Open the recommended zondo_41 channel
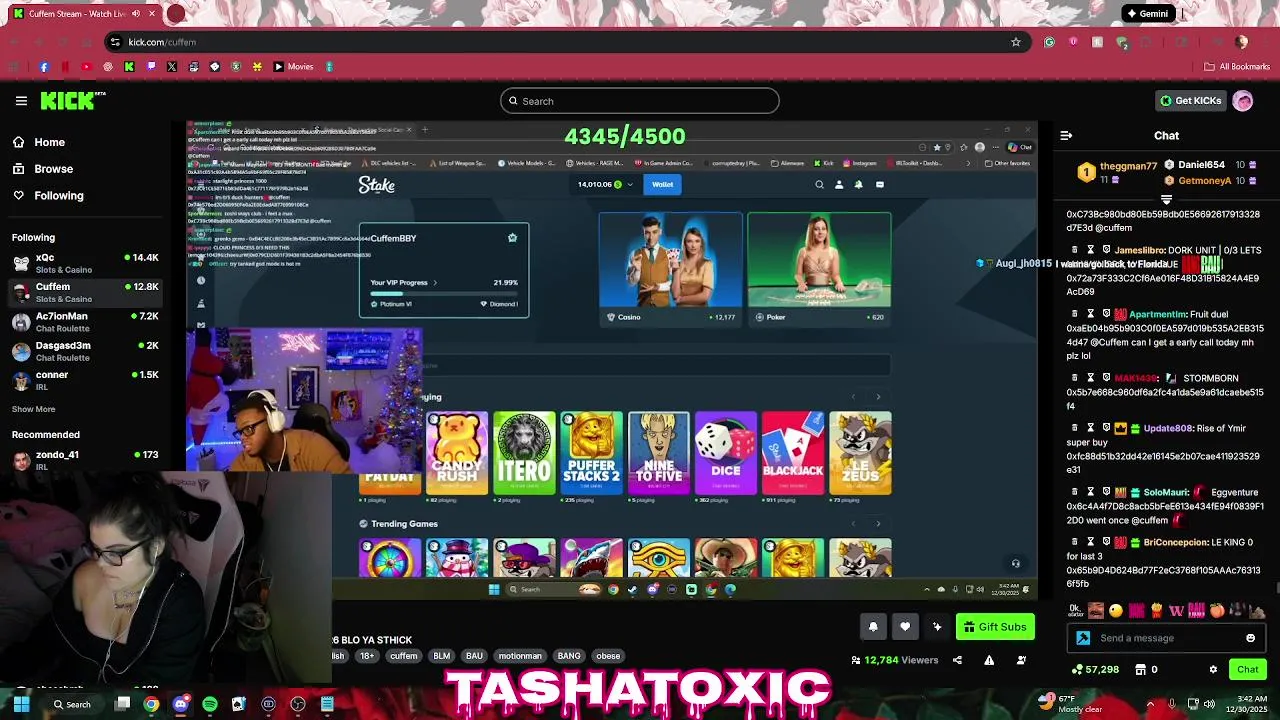The image size is (1280, 720). (85, 459)
